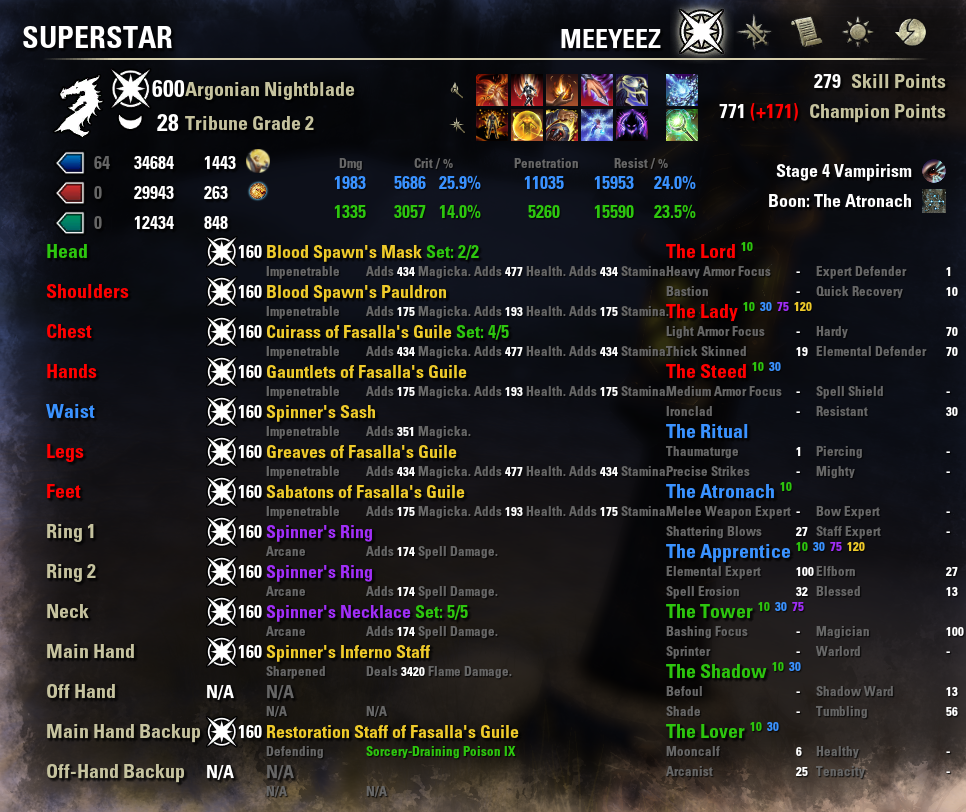
Task: Select the highlighted star compass tab icon
Action: coord(701,31)
